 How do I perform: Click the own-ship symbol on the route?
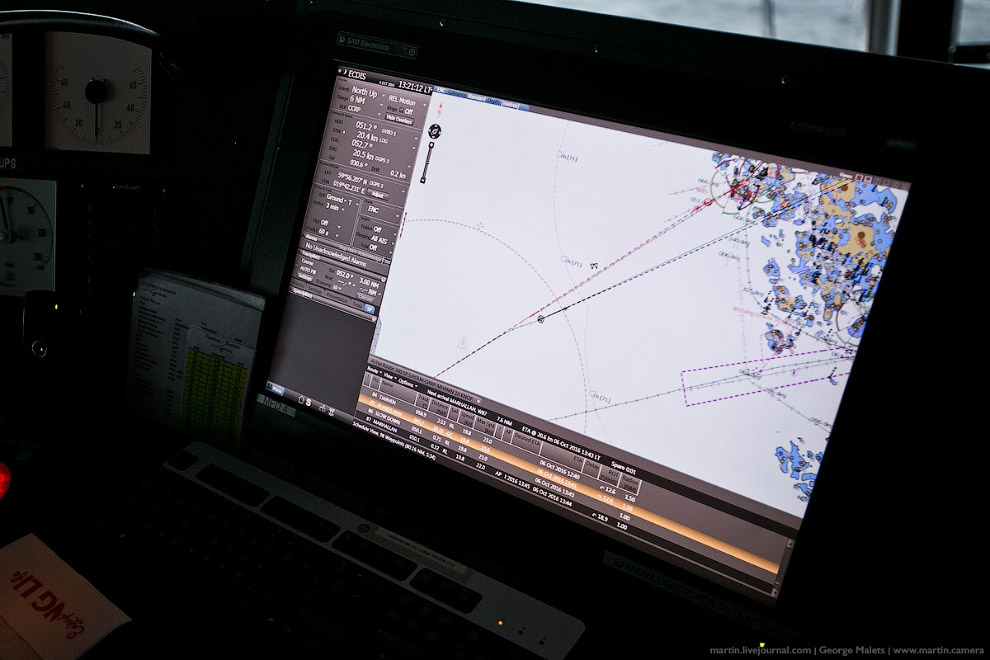[x=540, y=319]
